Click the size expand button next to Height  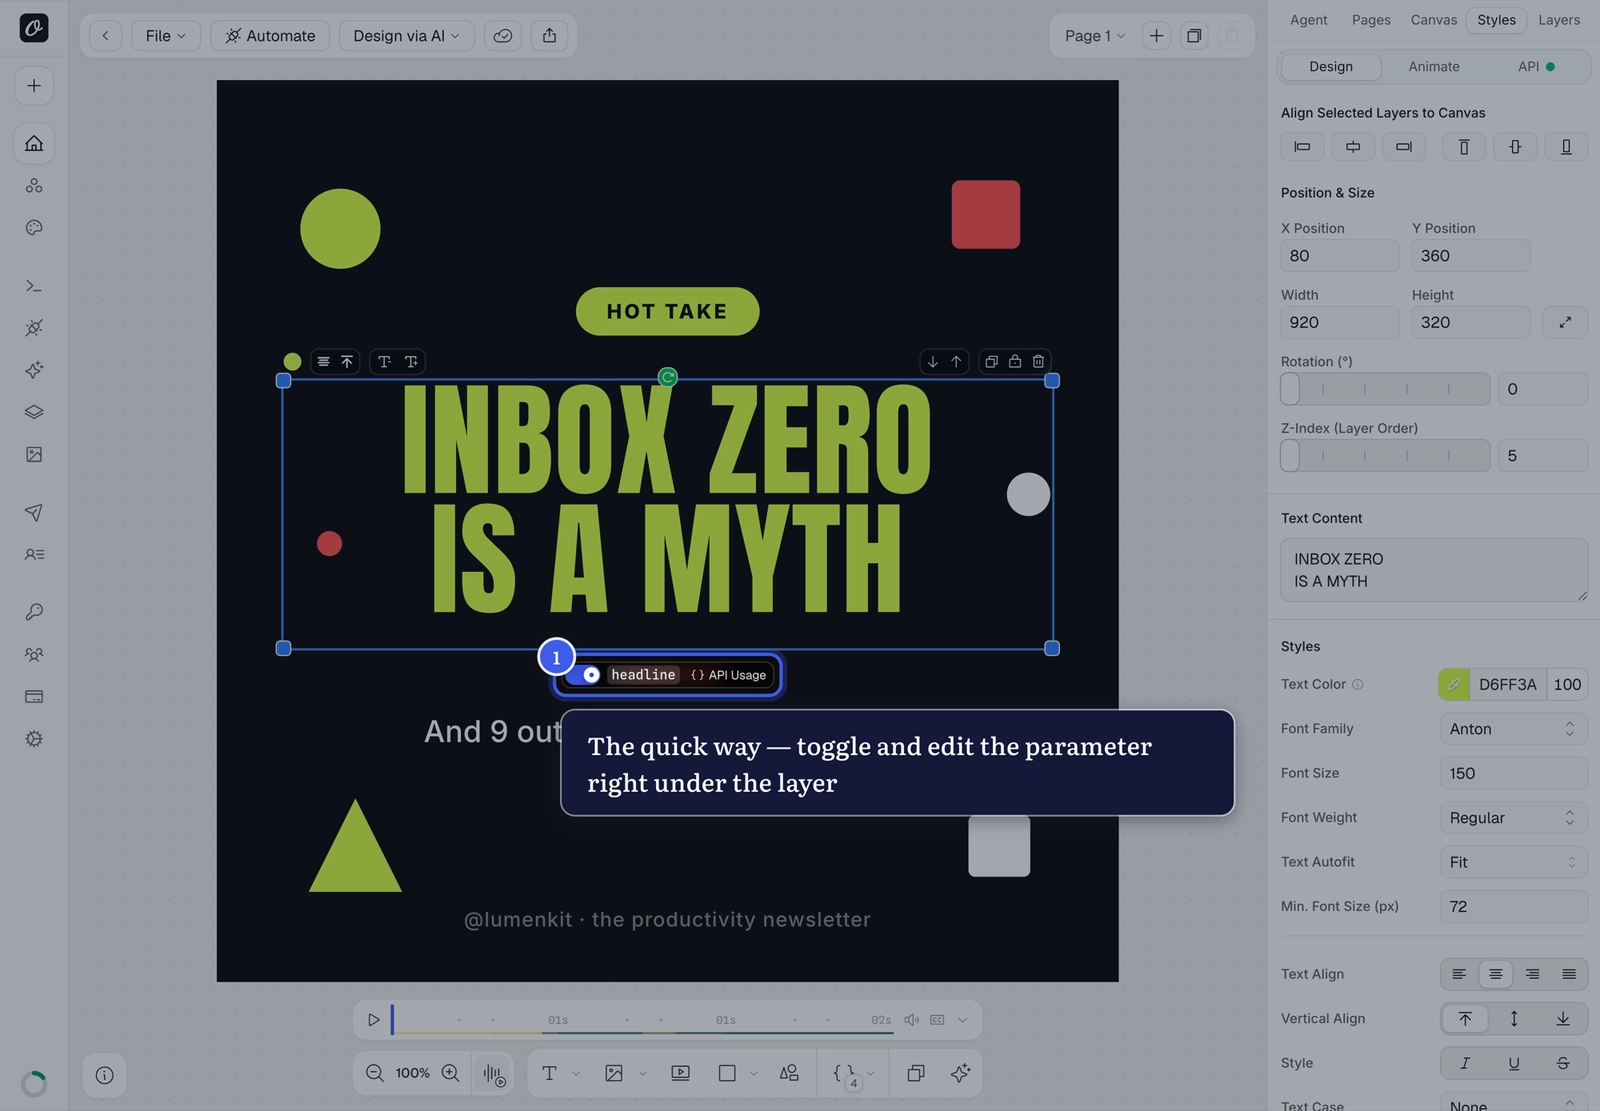pos(1565,322)
